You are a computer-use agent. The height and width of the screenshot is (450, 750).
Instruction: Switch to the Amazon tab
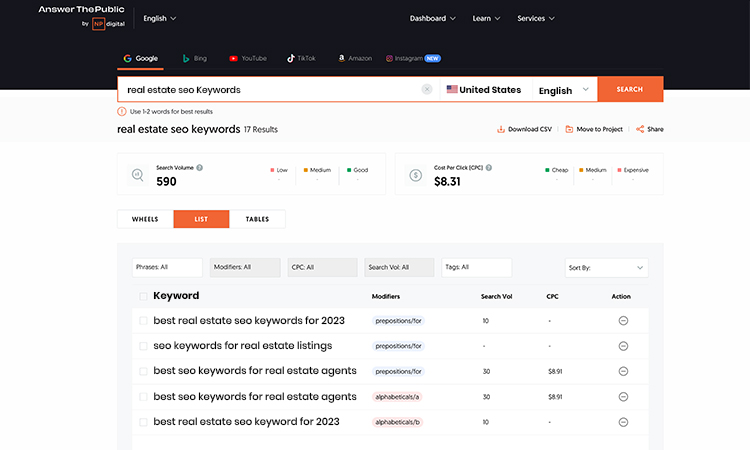pyautogui.click(x=355, y=58)
